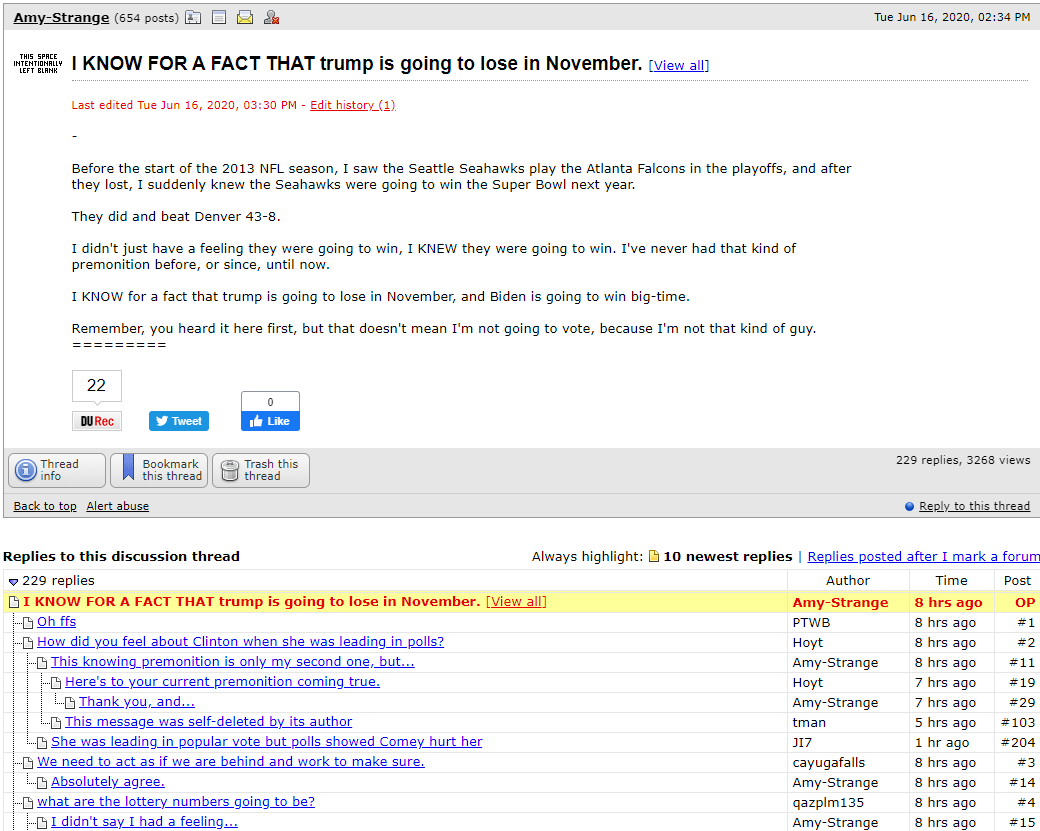1040x831 pixels.
Task: Go Back to top
Action: 45,506
